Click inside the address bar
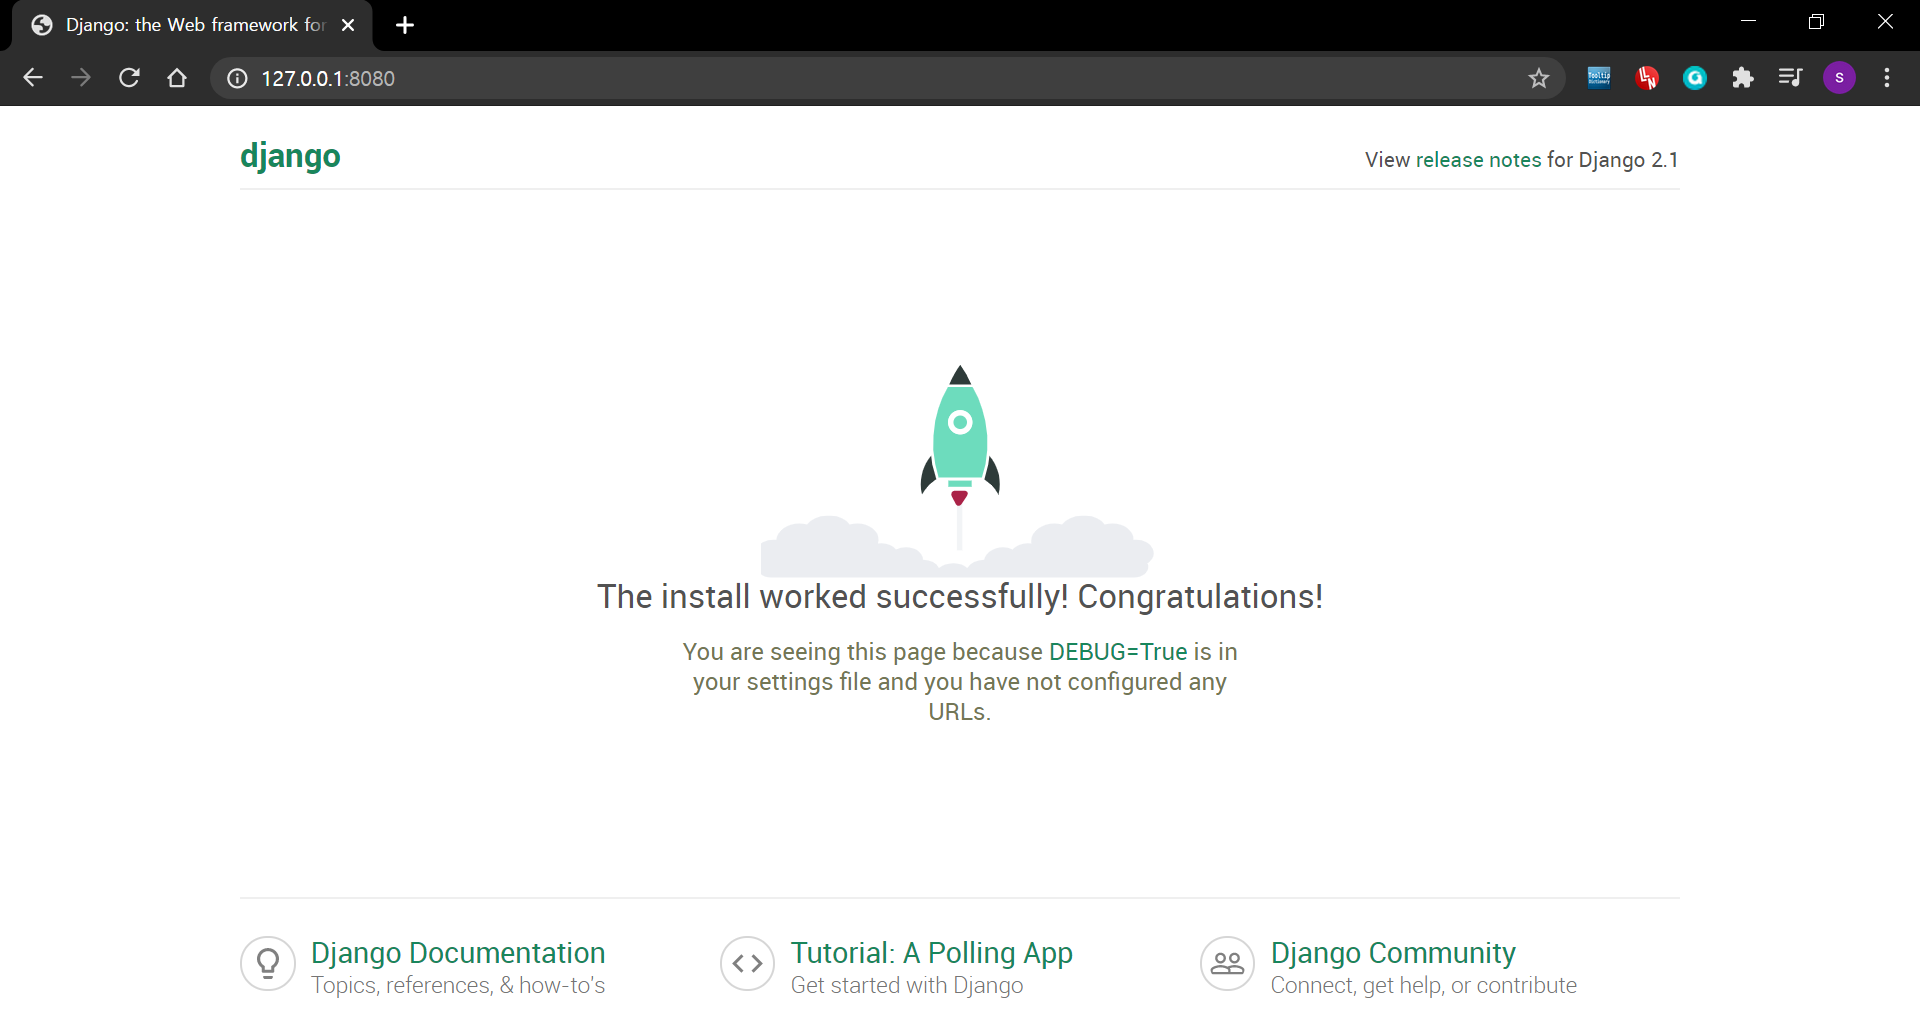This screenshot has height=1028, width=1920. click(700, 78)
